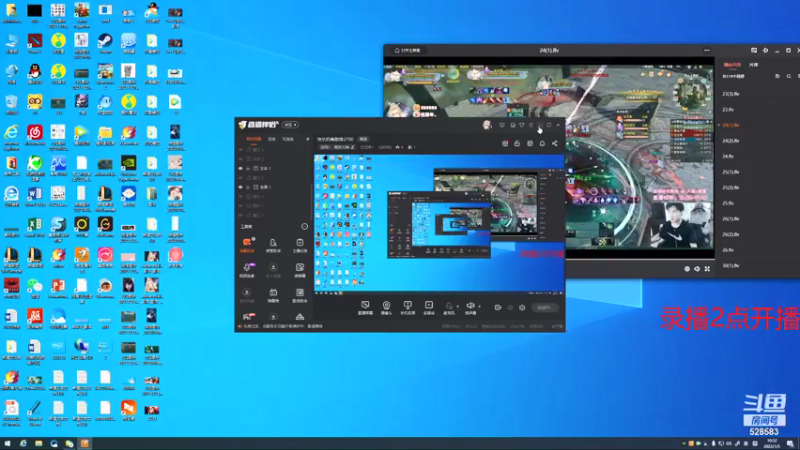Viewport: 800px width, 450px height.
Task: Select Word desktop shortcut icon
Action: 35,196
